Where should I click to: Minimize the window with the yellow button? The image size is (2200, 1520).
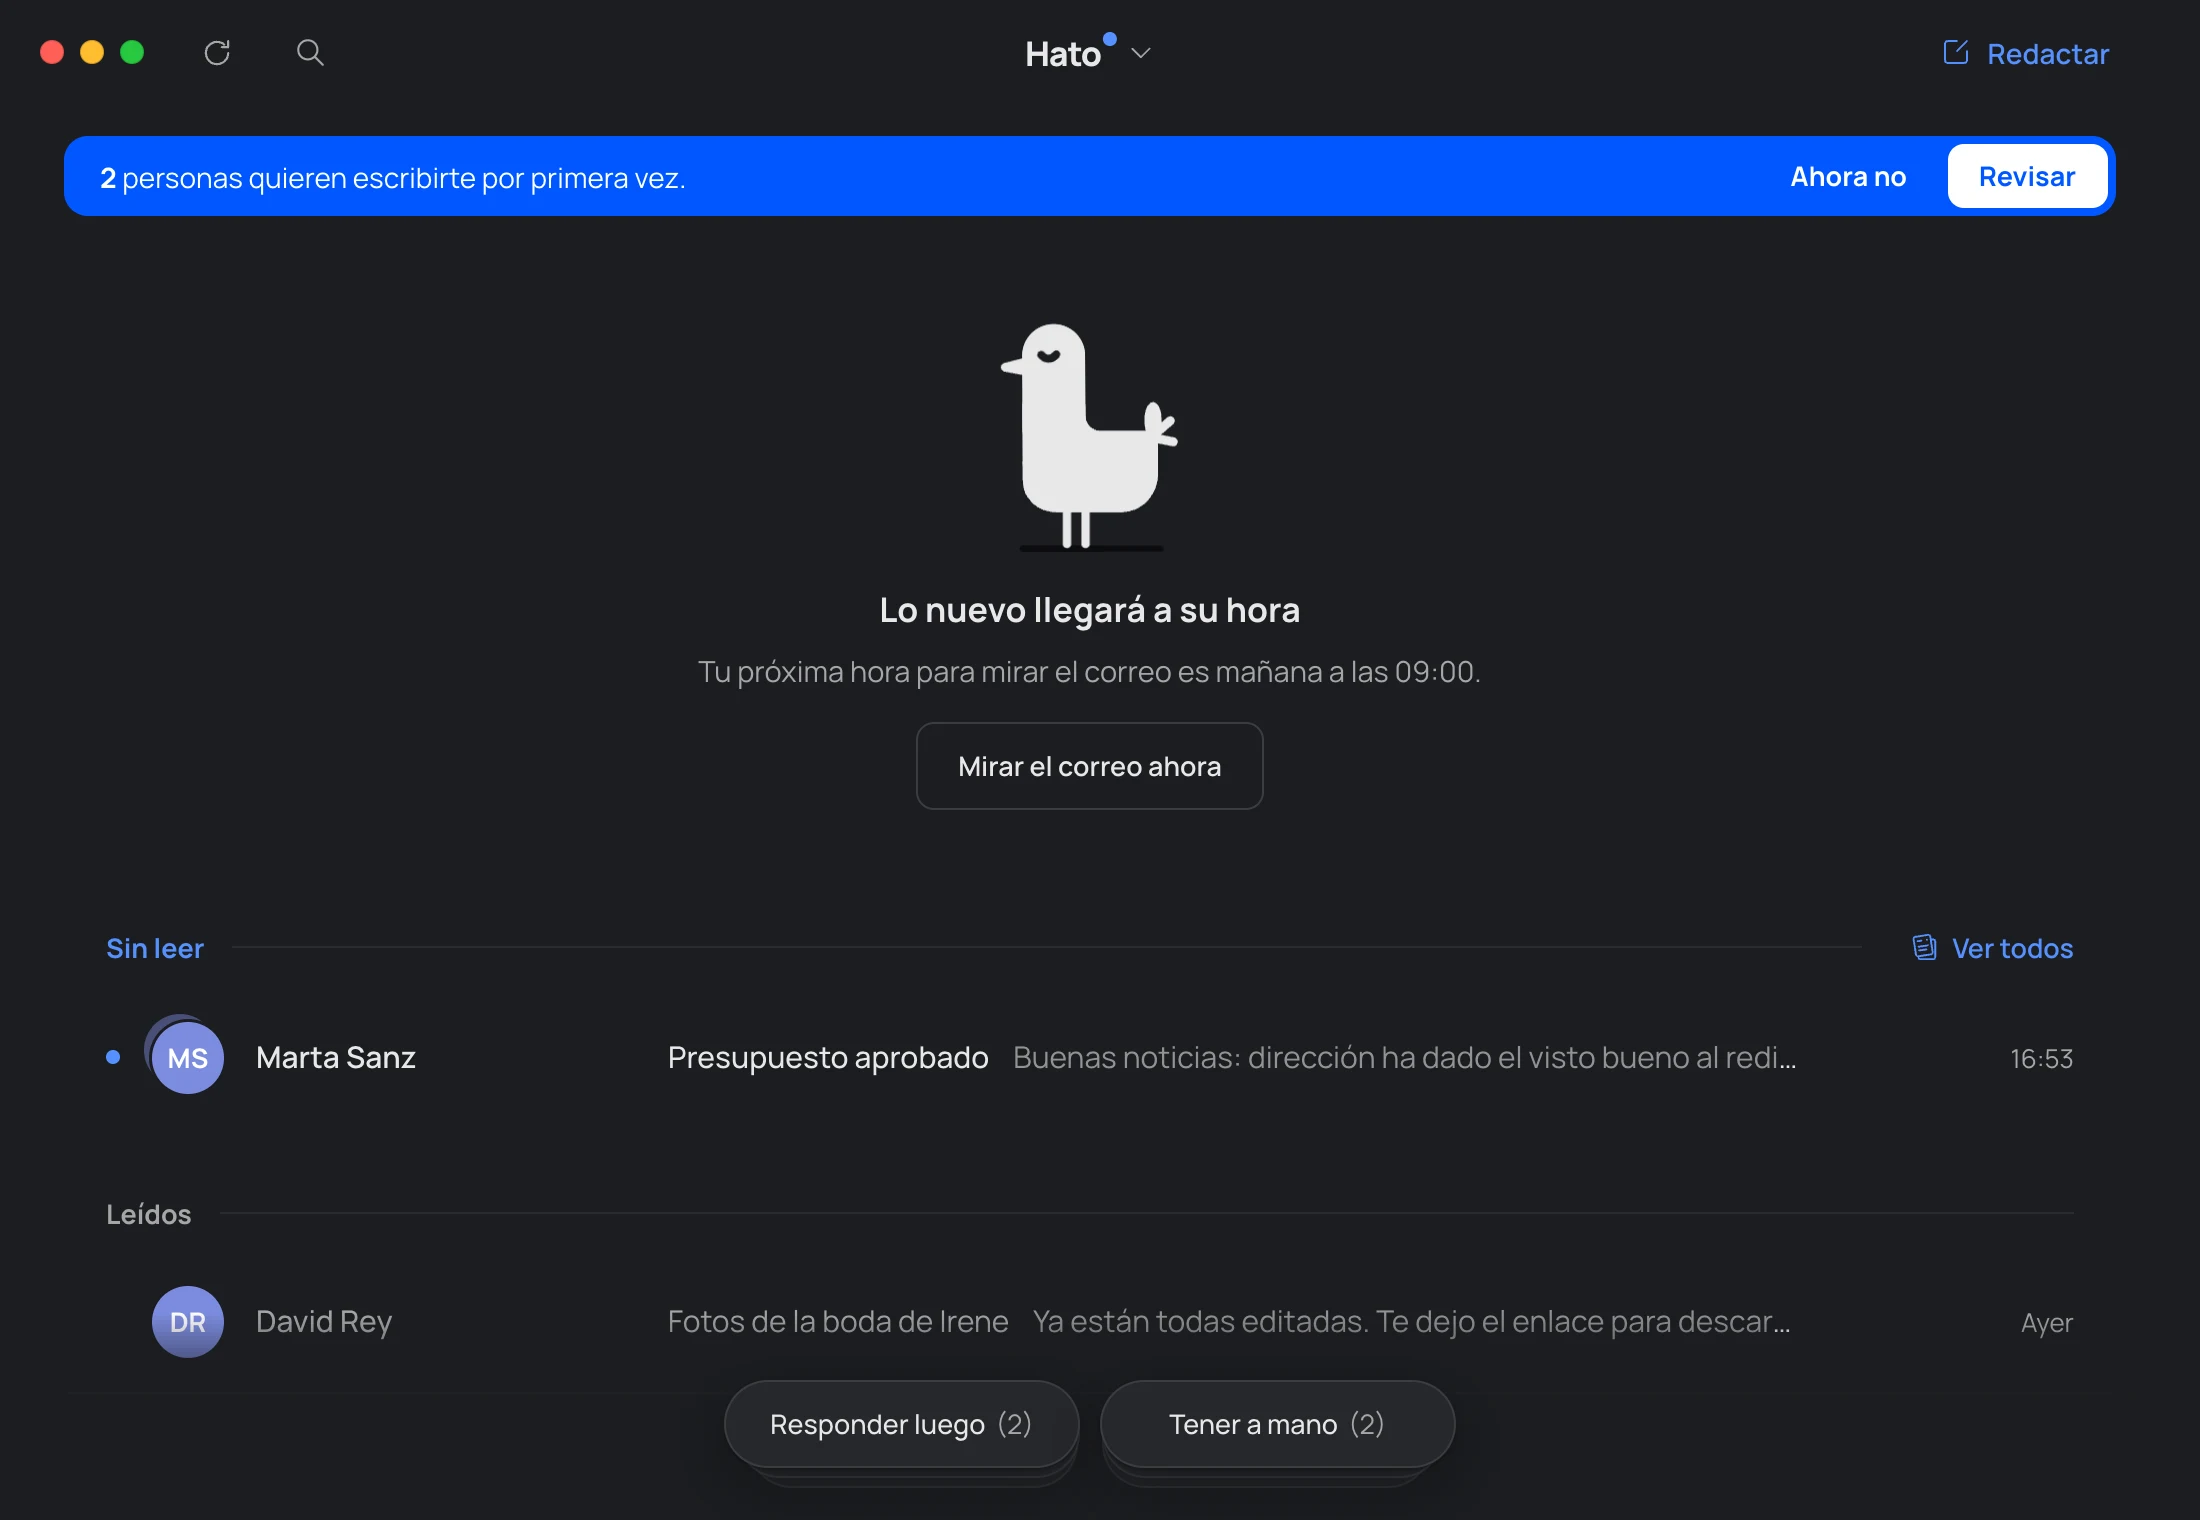[x=92, y=52]
